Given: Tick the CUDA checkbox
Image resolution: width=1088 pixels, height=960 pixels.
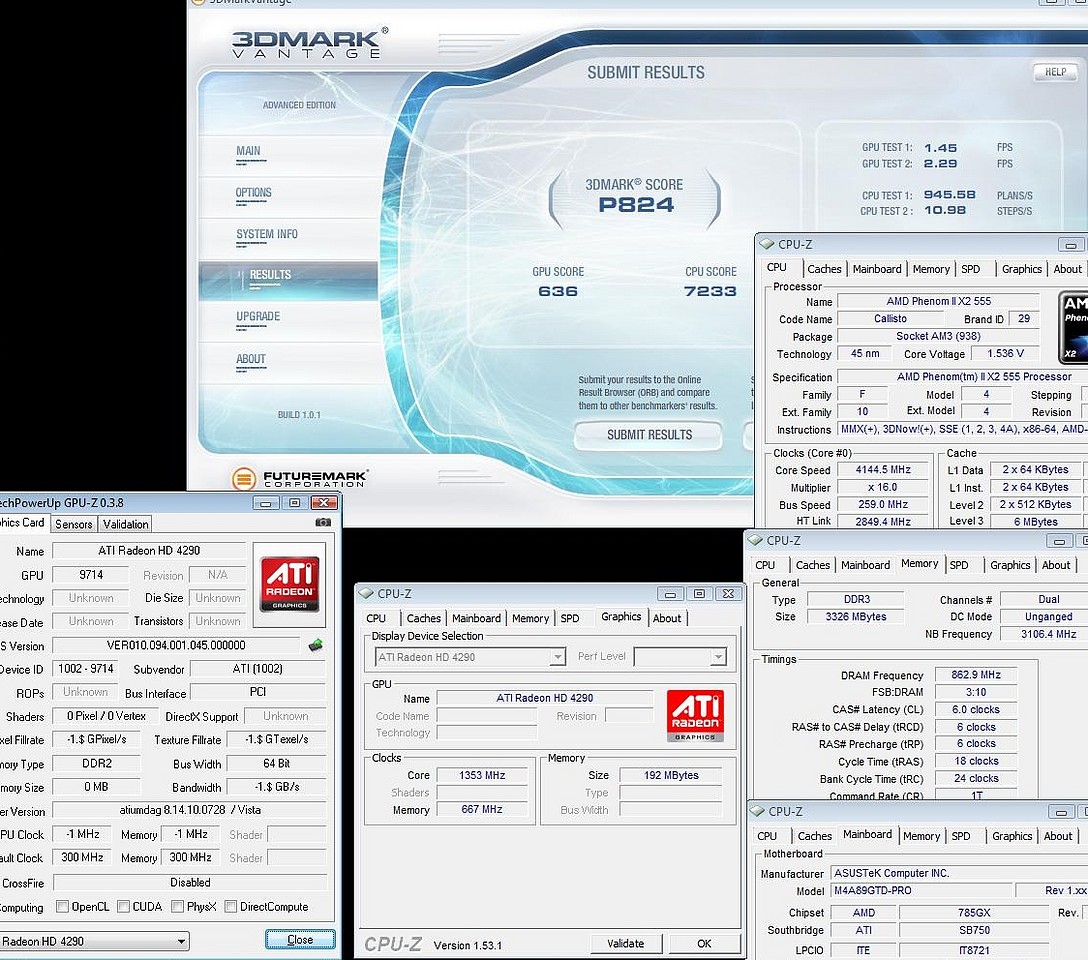Looking at the screenshot, I should point(124,907).
